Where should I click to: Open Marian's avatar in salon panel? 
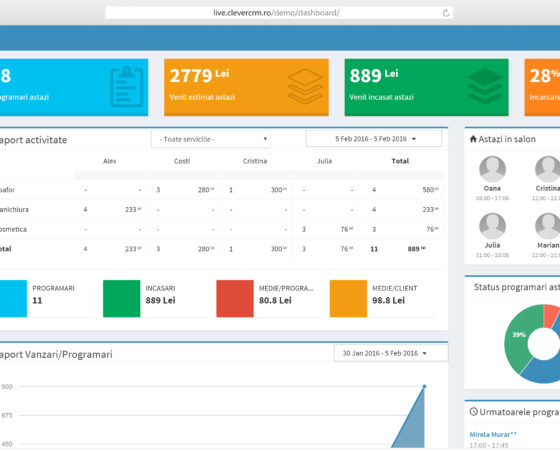548,226
